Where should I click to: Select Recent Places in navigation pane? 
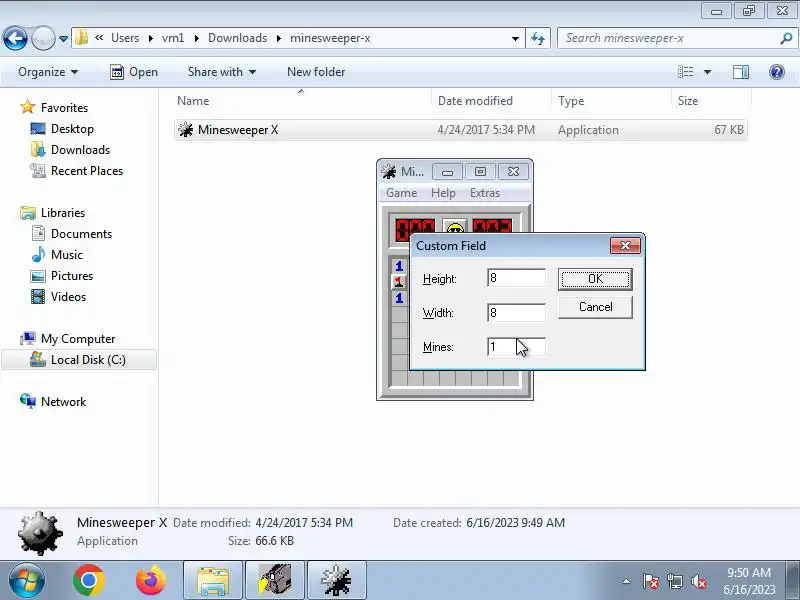pos(87,170)
